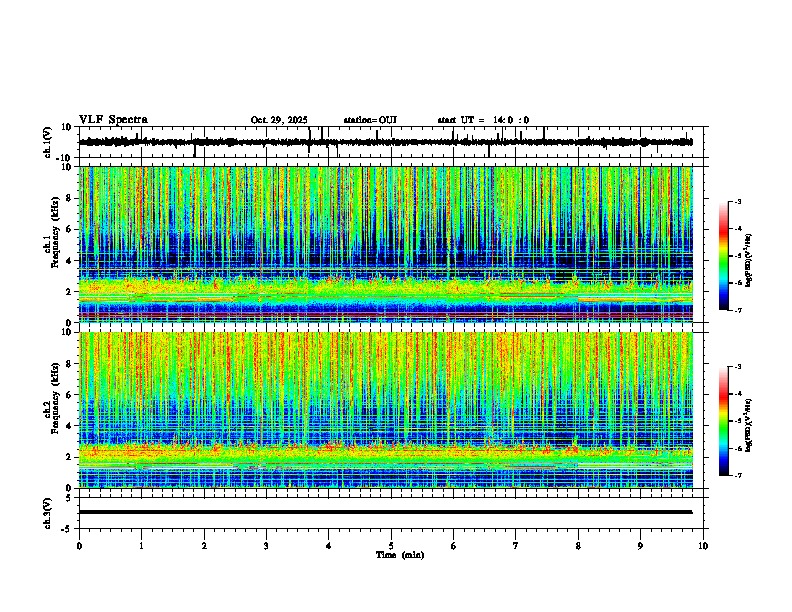Click the "5" tick on ch.3(V) axis
The image size is (792, 612).
coord(70,498)
